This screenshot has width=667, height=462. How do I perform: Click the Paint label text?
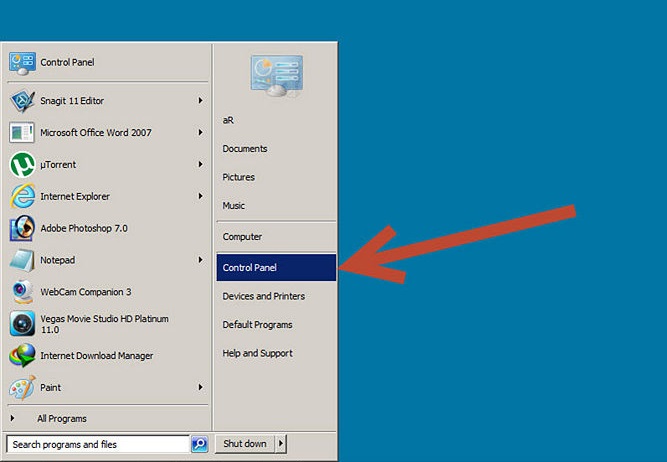click(50, 388)
